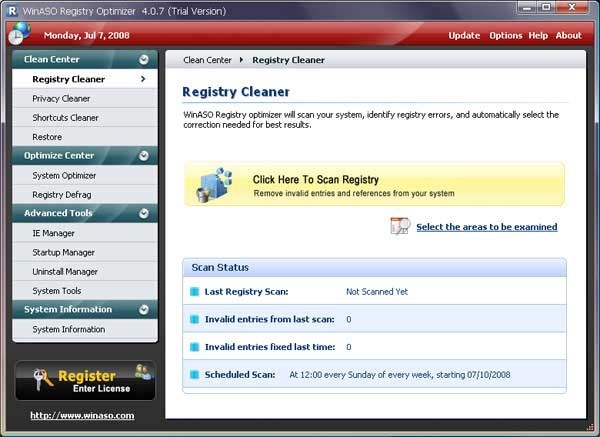Screen dimensions: 600x437
Task: Click the Last Registry Scan label
Action: [x=246, y=292]
